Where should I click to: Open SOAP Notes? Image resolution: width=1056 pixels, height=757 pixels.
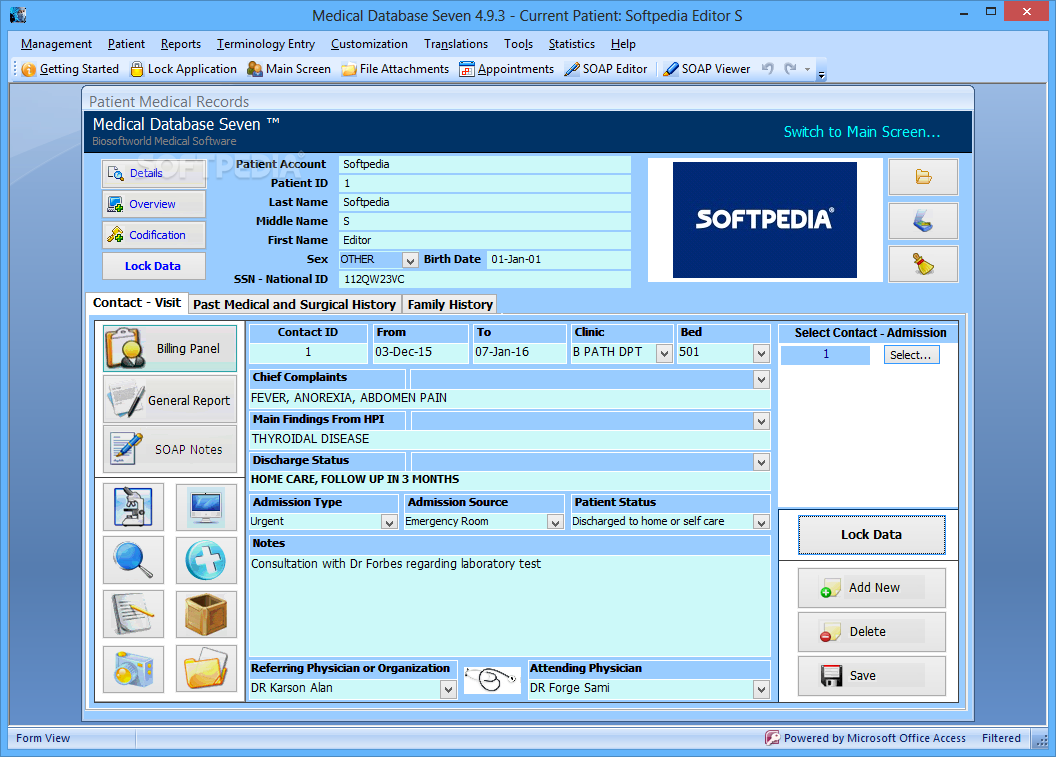pyautogui.click(x=170, y=449)
